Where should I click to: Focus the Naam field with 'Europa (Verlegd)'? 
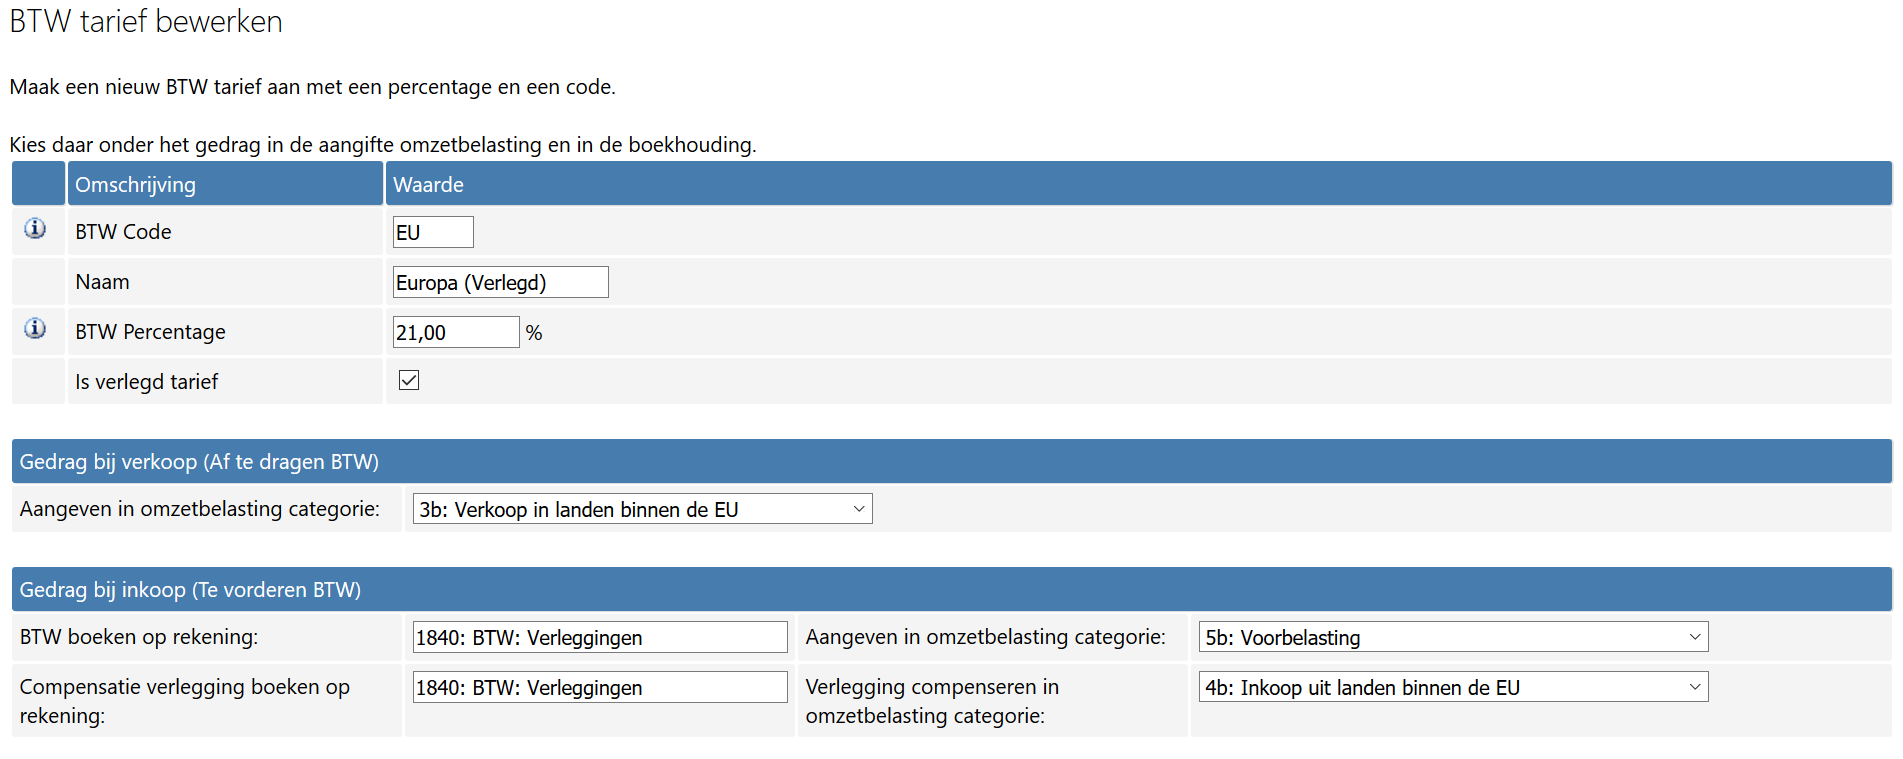click(500, 282)
